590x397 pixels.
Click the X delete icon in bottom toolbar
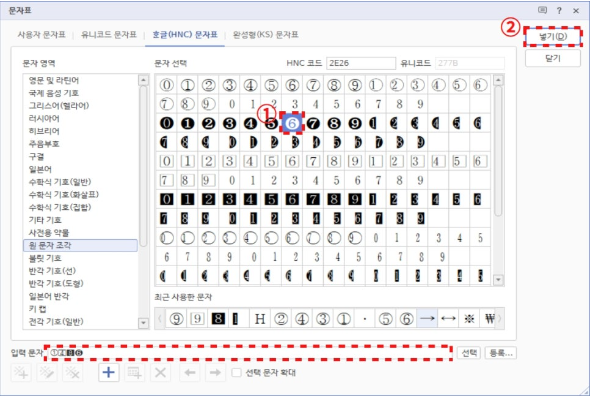click(x=160, y=373)
